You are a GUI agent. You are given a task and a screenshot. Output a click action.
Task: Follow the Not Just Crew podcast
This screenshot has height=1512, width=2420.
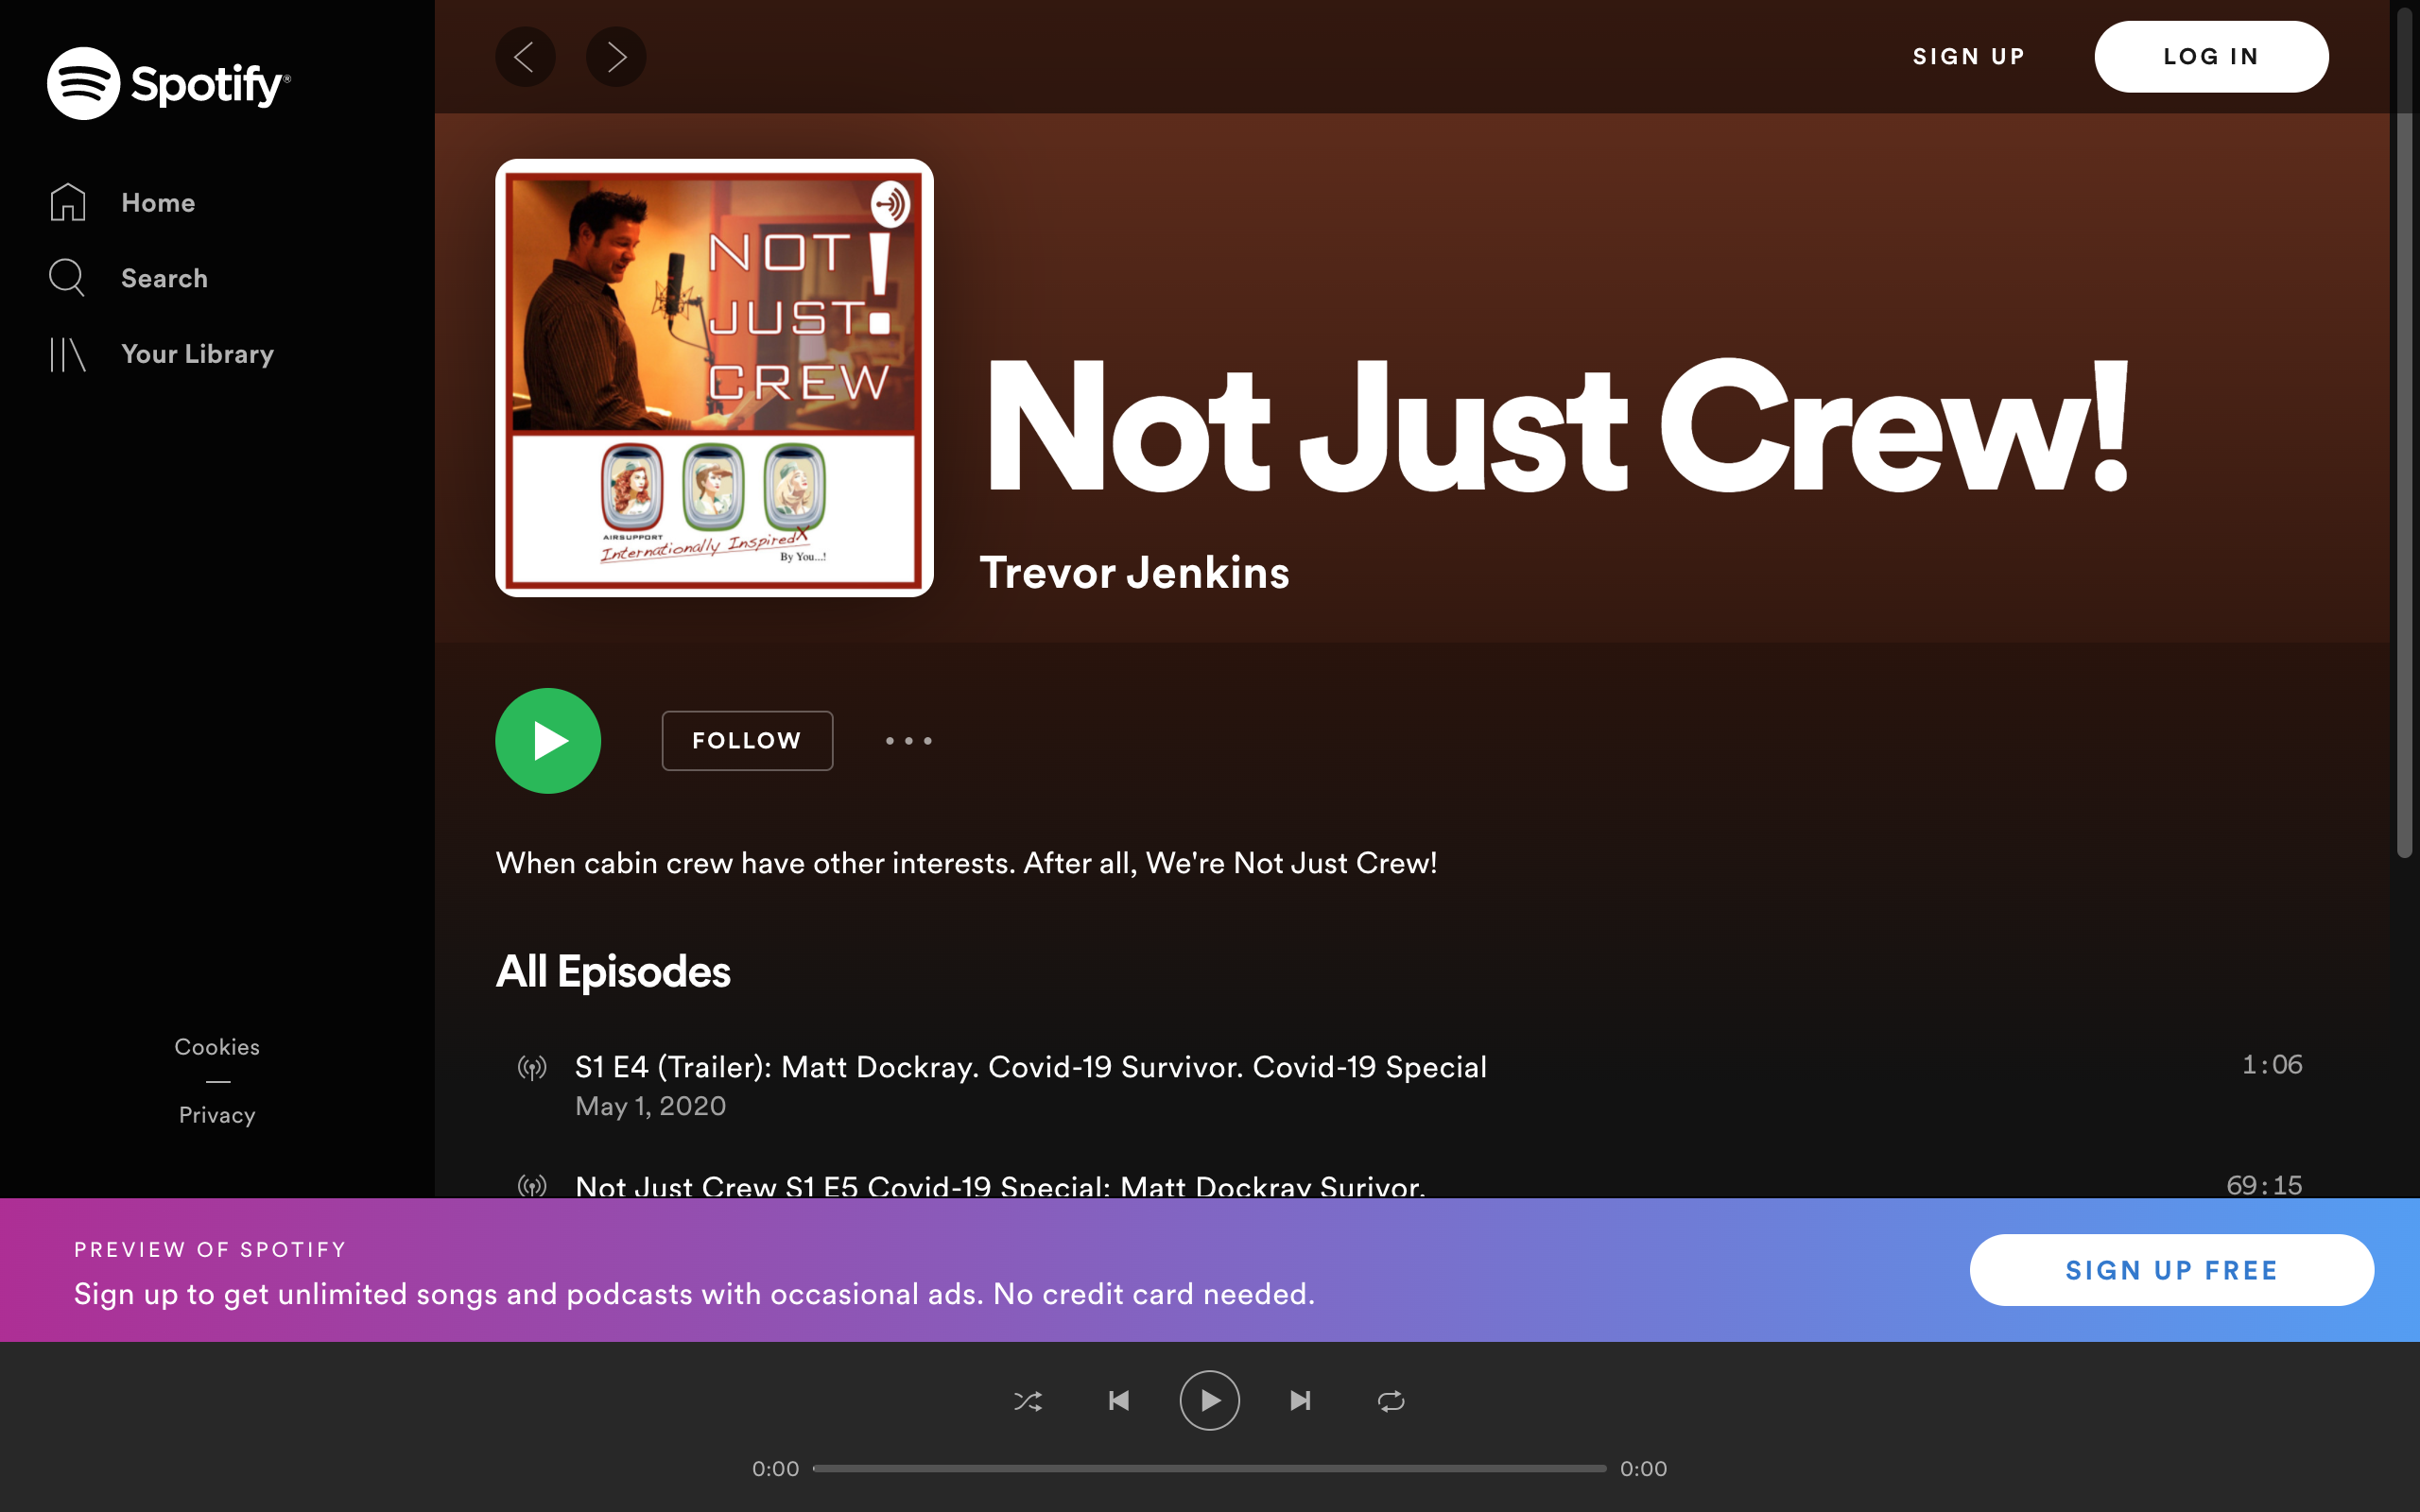point(747,741)
